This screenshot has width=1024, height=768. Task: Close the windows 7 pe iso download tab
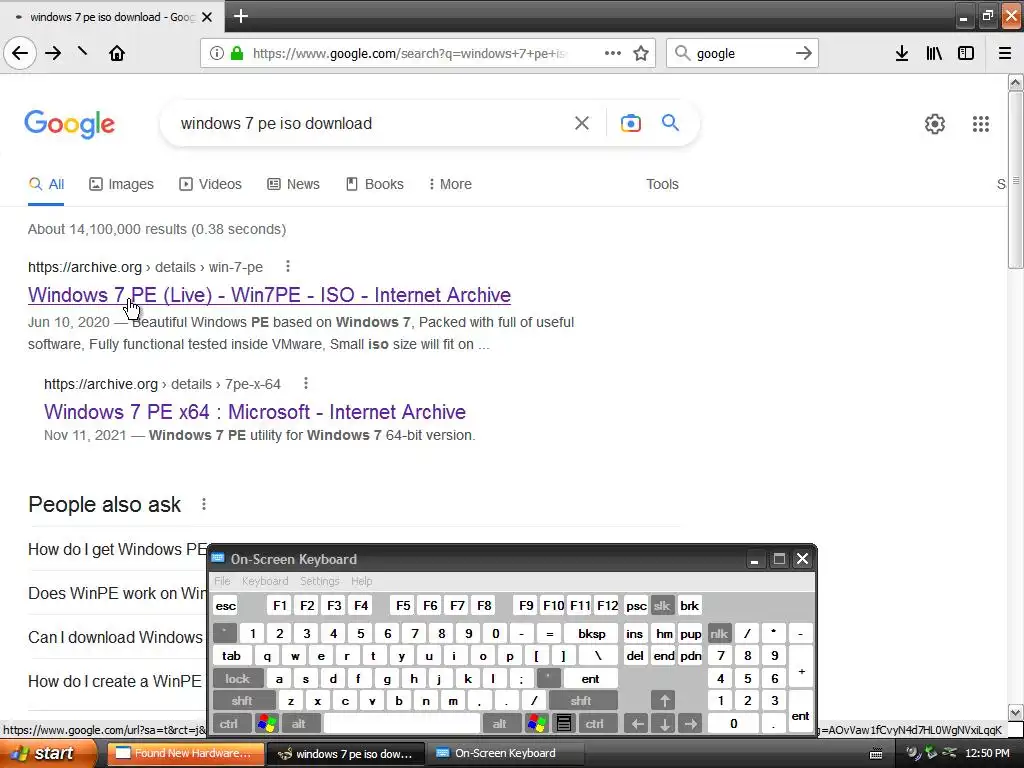click(207, 17)
